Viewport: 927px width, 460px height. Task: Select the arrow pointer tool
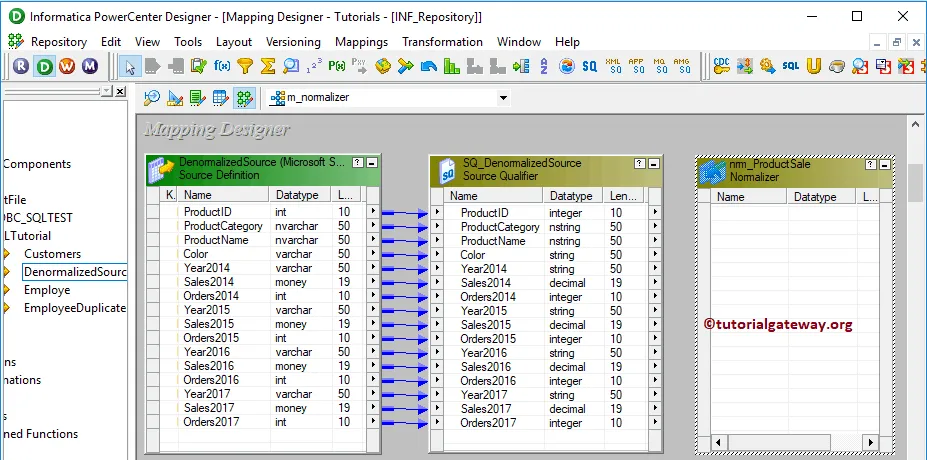(129, 66)
